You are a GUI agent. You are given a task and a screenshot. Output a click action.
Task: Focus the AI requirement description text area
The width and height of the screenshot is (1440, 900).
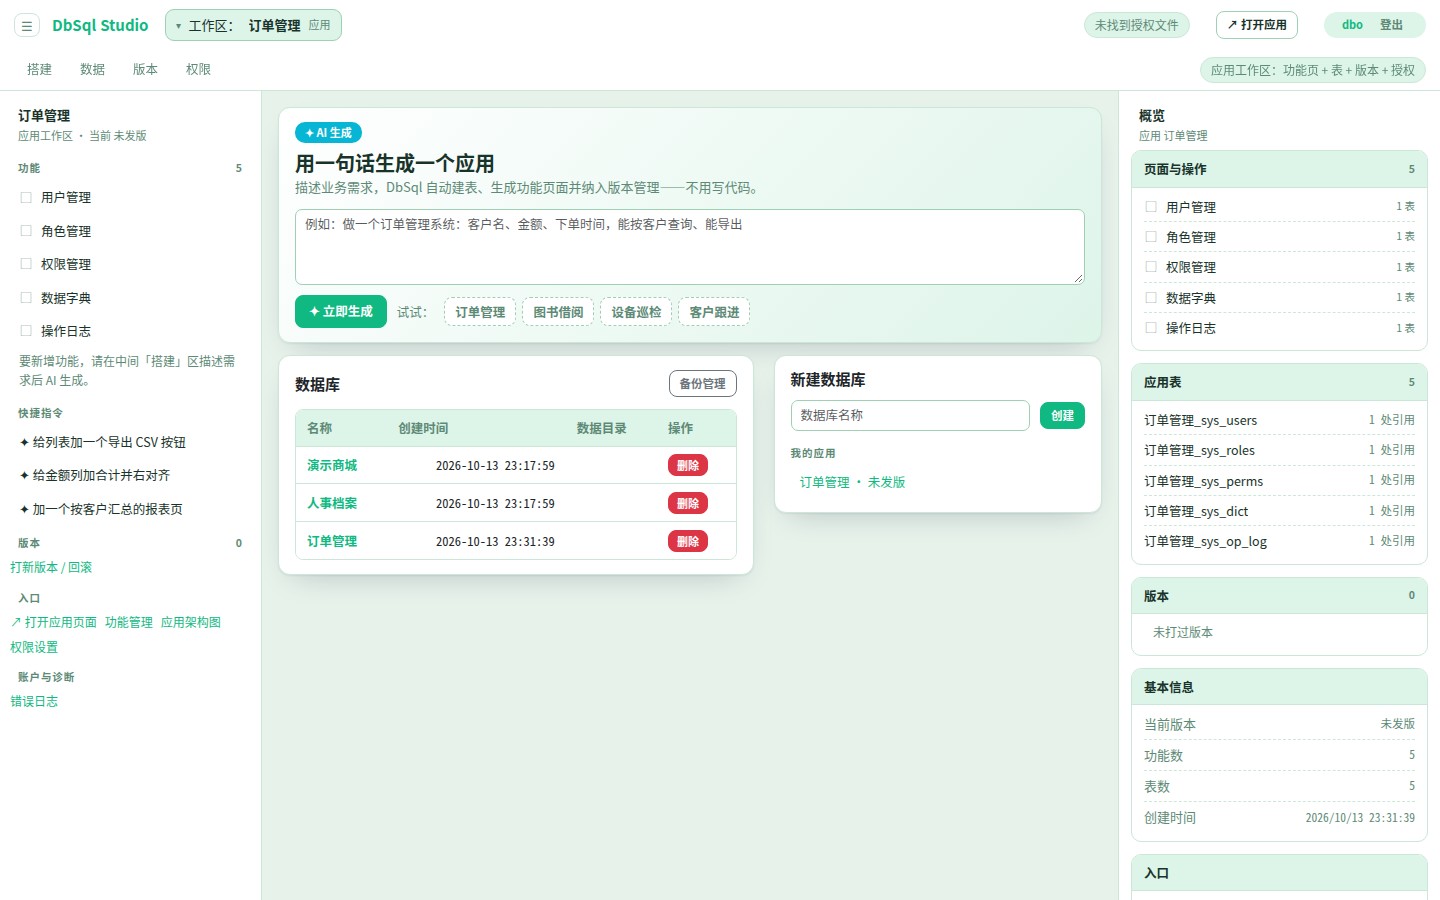pyautogui.click(x=690, y=246)
